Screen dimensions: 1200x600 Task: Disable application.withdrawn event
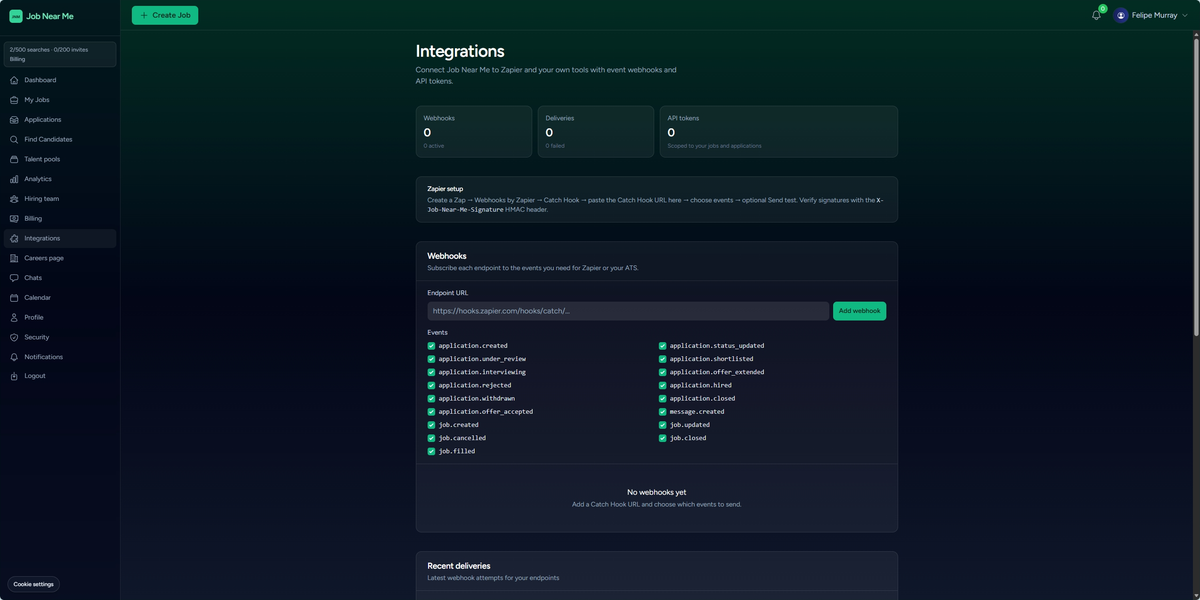(431, 398)
